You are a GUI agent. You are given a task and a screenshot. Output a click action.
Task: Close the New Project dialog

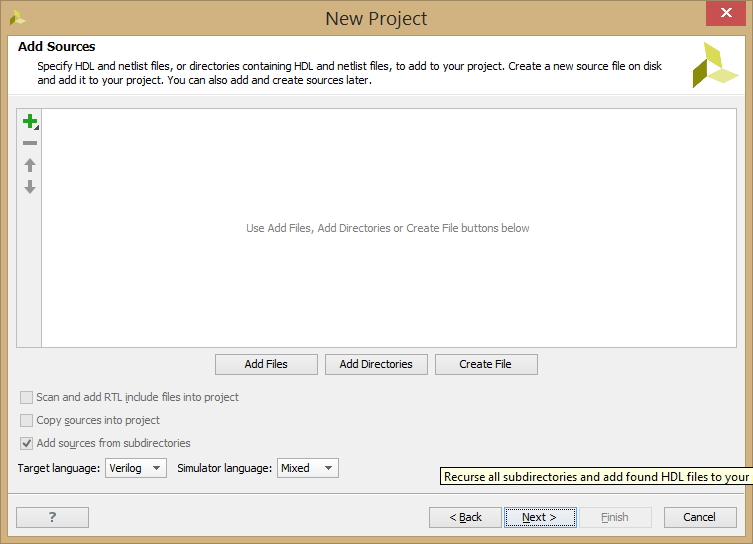(726, 13)
